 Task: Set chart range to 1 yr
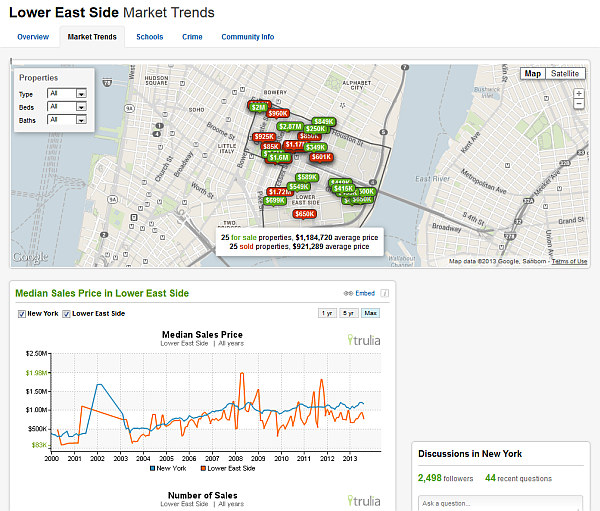(327, 313)
